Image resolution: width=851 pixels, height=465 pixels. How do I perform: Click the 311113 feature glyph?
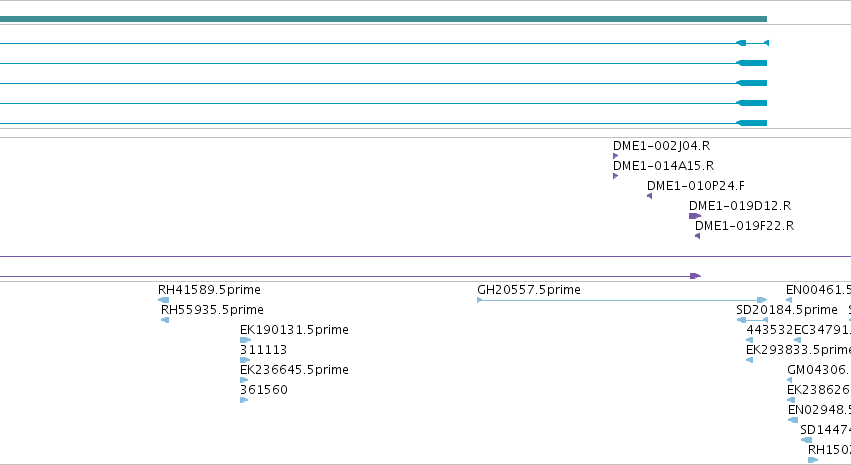[245, 360]
